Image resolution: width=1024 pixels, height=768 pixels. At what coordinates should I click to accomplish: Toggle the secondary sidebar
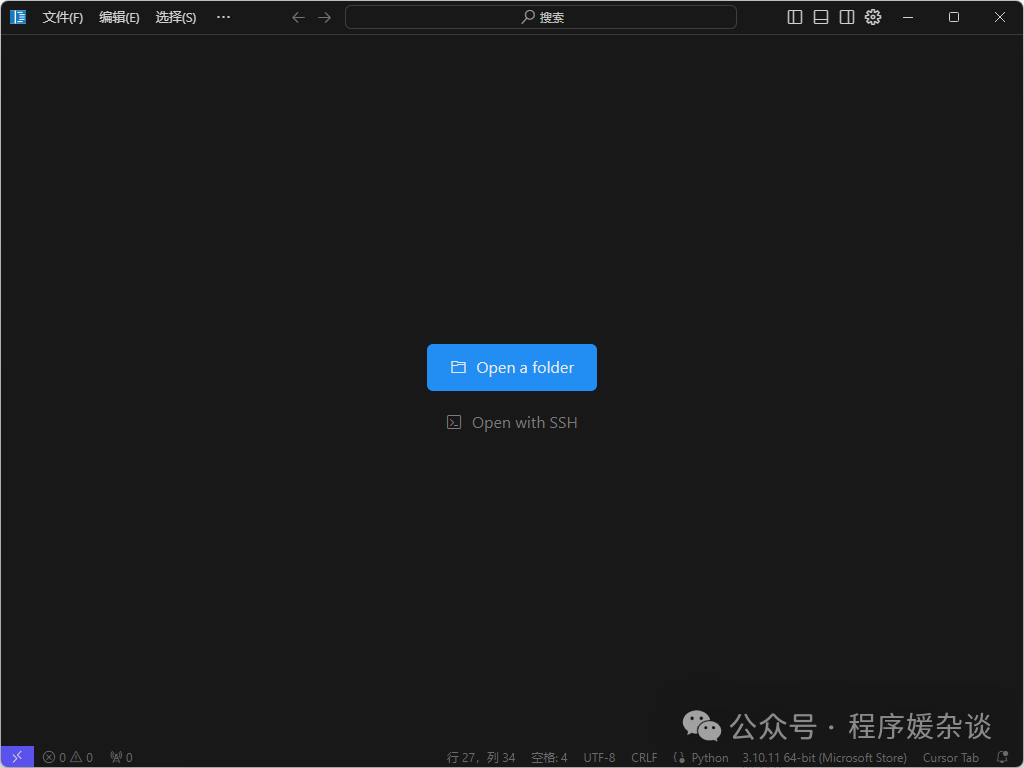[846, 17]
